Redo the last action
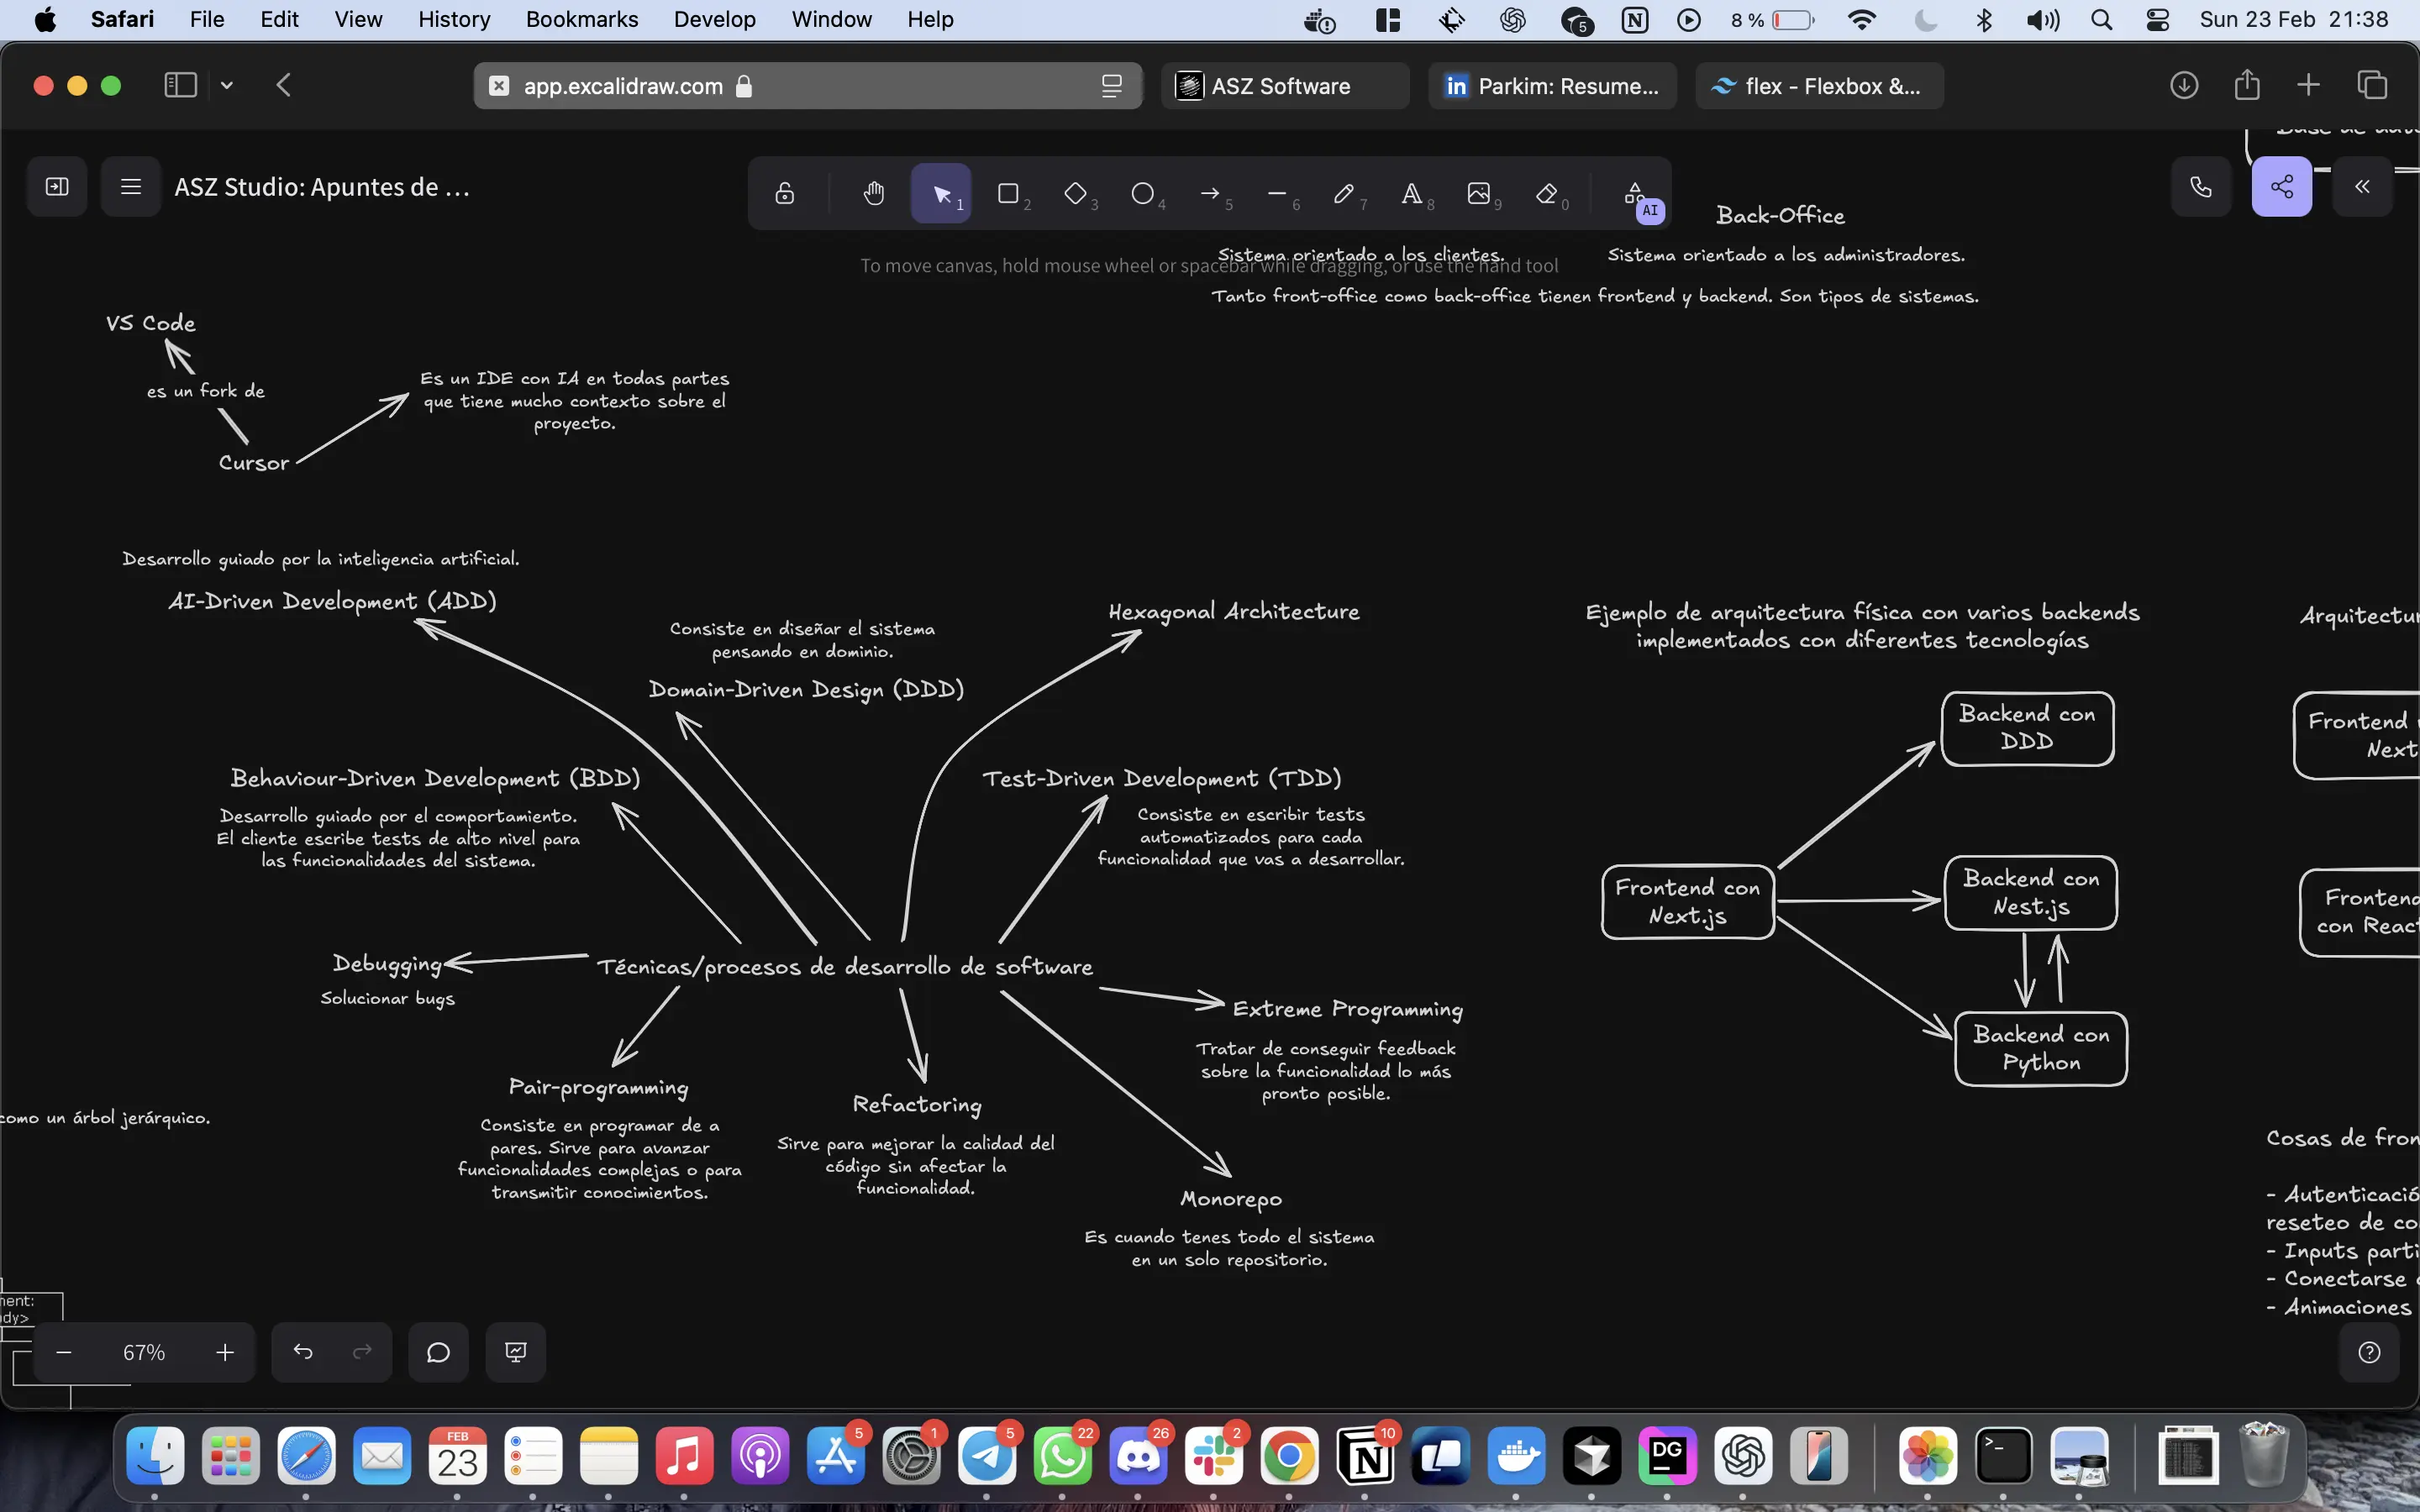Viewport: 2420px width, 1512px height. point(362,1352)
